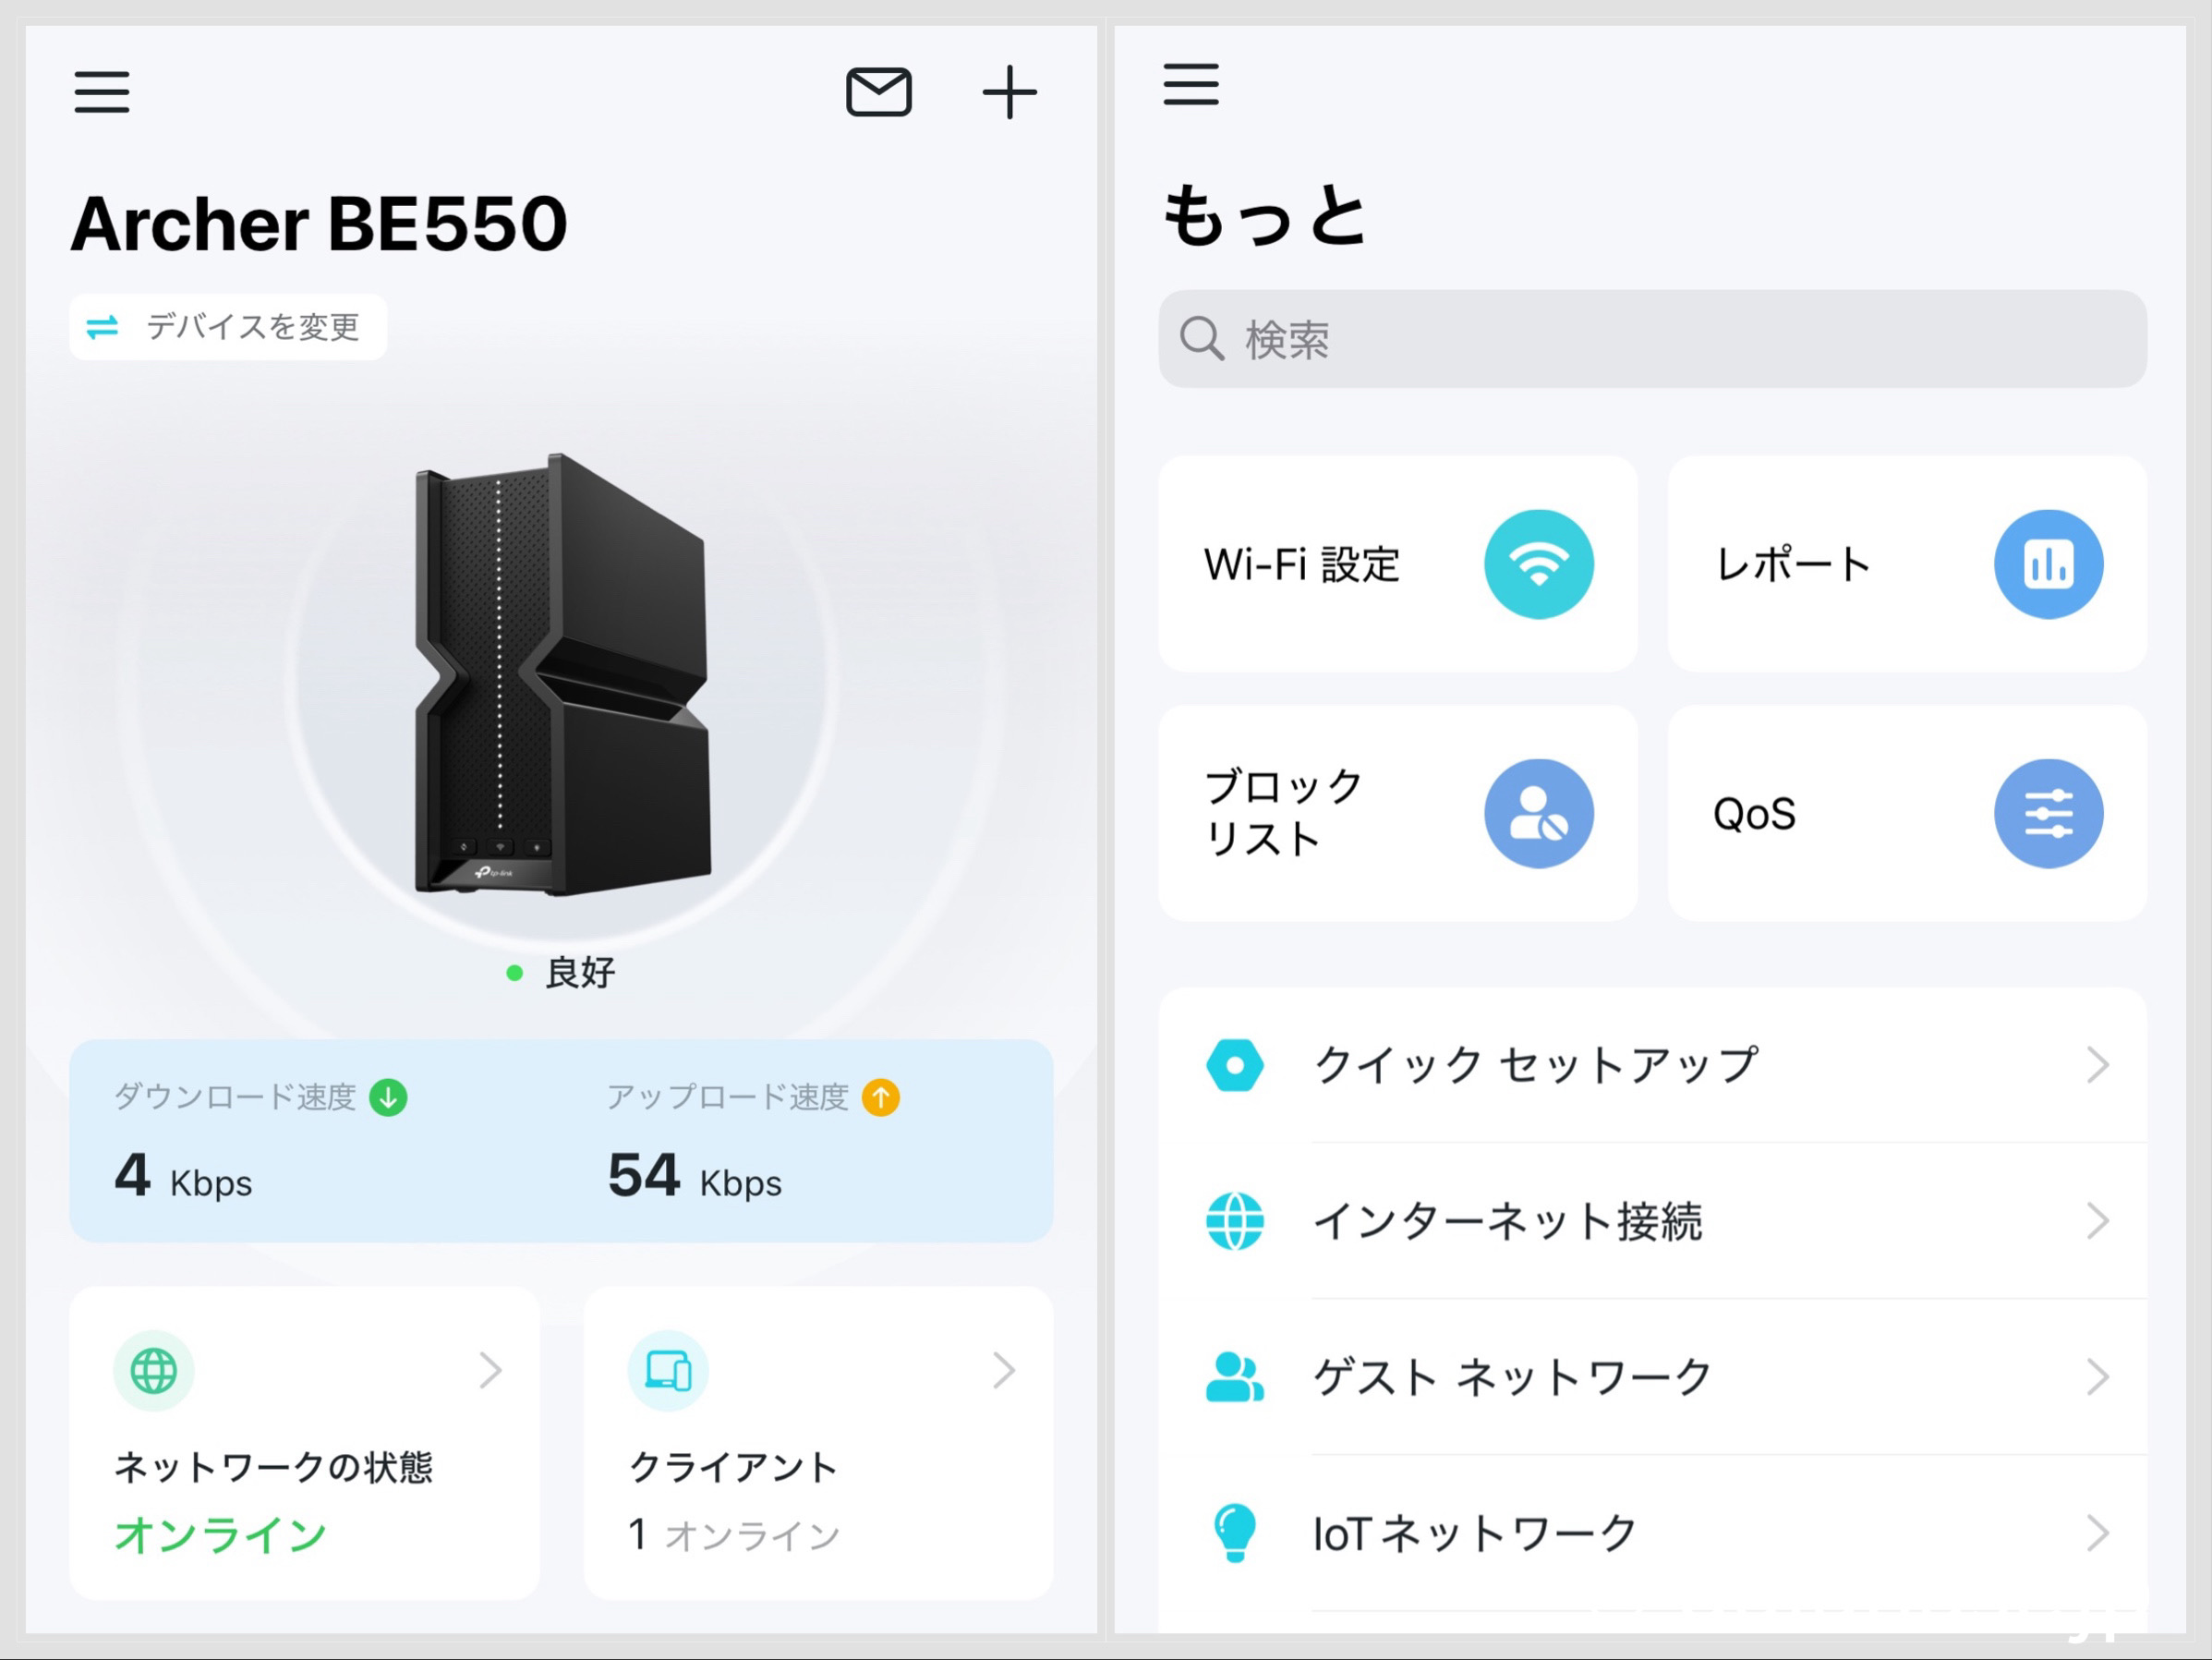
Task: Tap globe icon in ネットワークの状態 card
Action: pyautogui.click(x=154, y=1370)
